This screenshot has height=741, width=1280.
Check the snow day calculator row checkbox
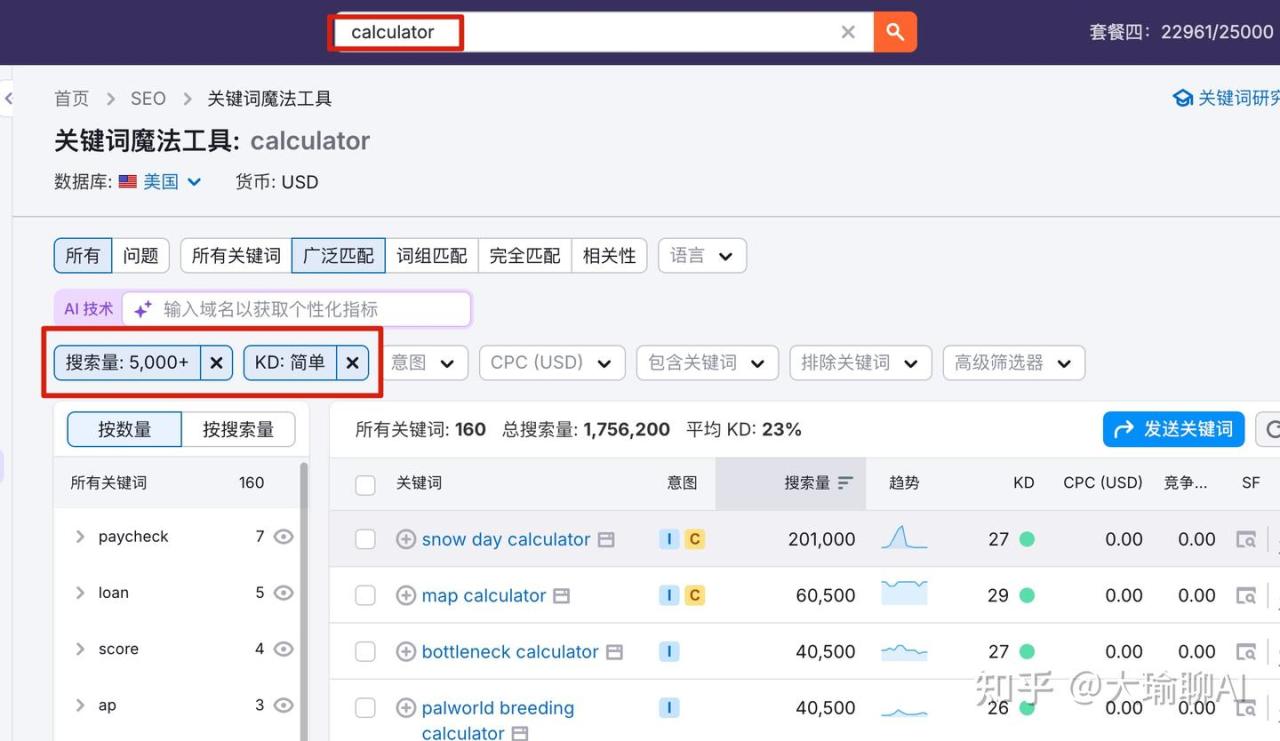pos(366,540)
